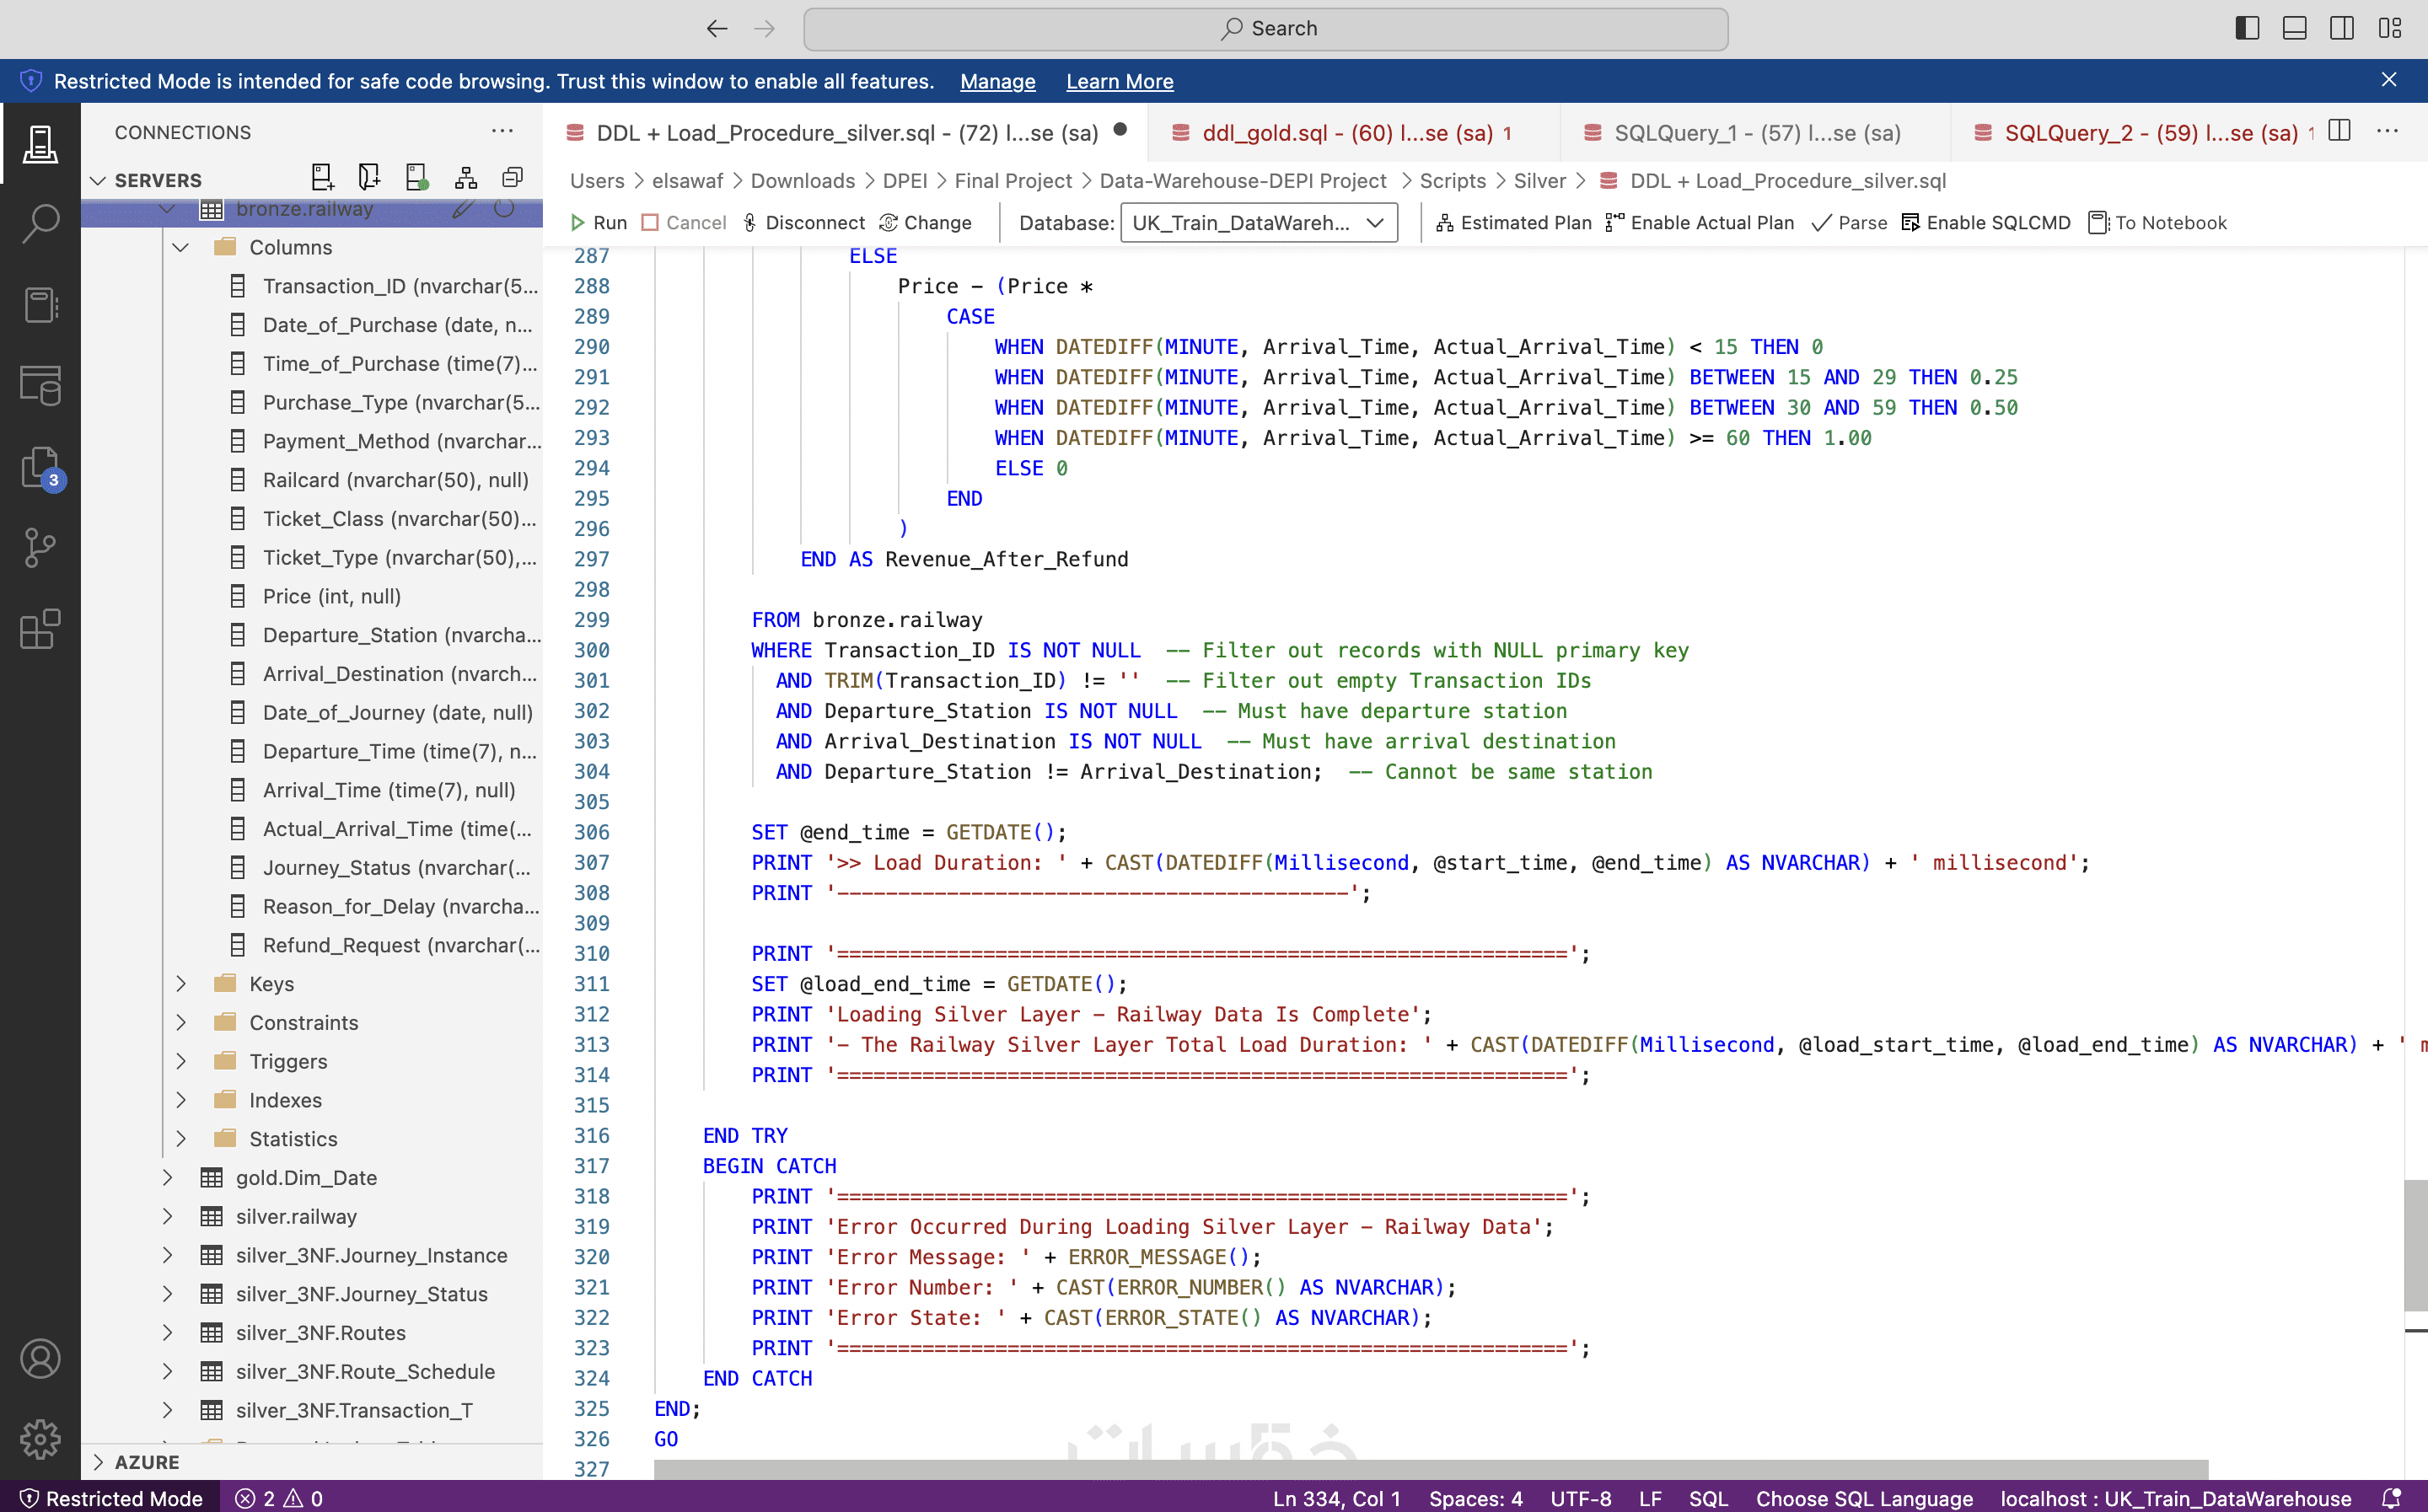
Task: Open the Connections view in activity bar
Action: click(40, 144)
